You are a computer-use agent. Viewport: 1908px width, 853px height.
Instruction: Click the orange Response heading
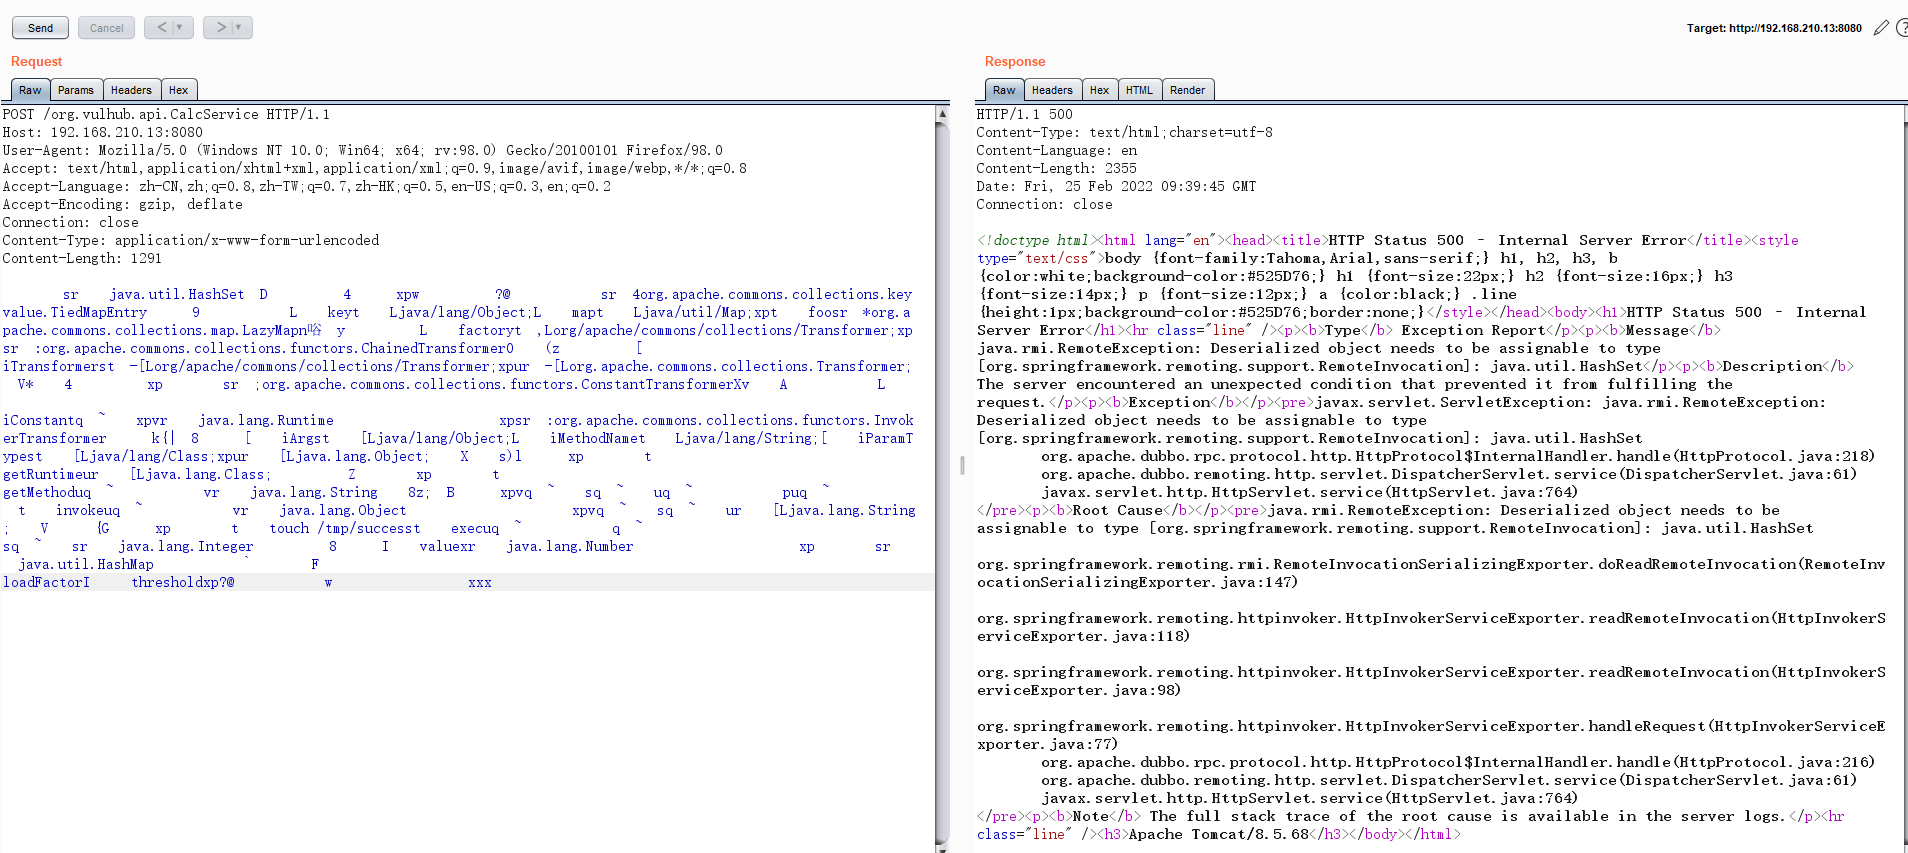1015,61
